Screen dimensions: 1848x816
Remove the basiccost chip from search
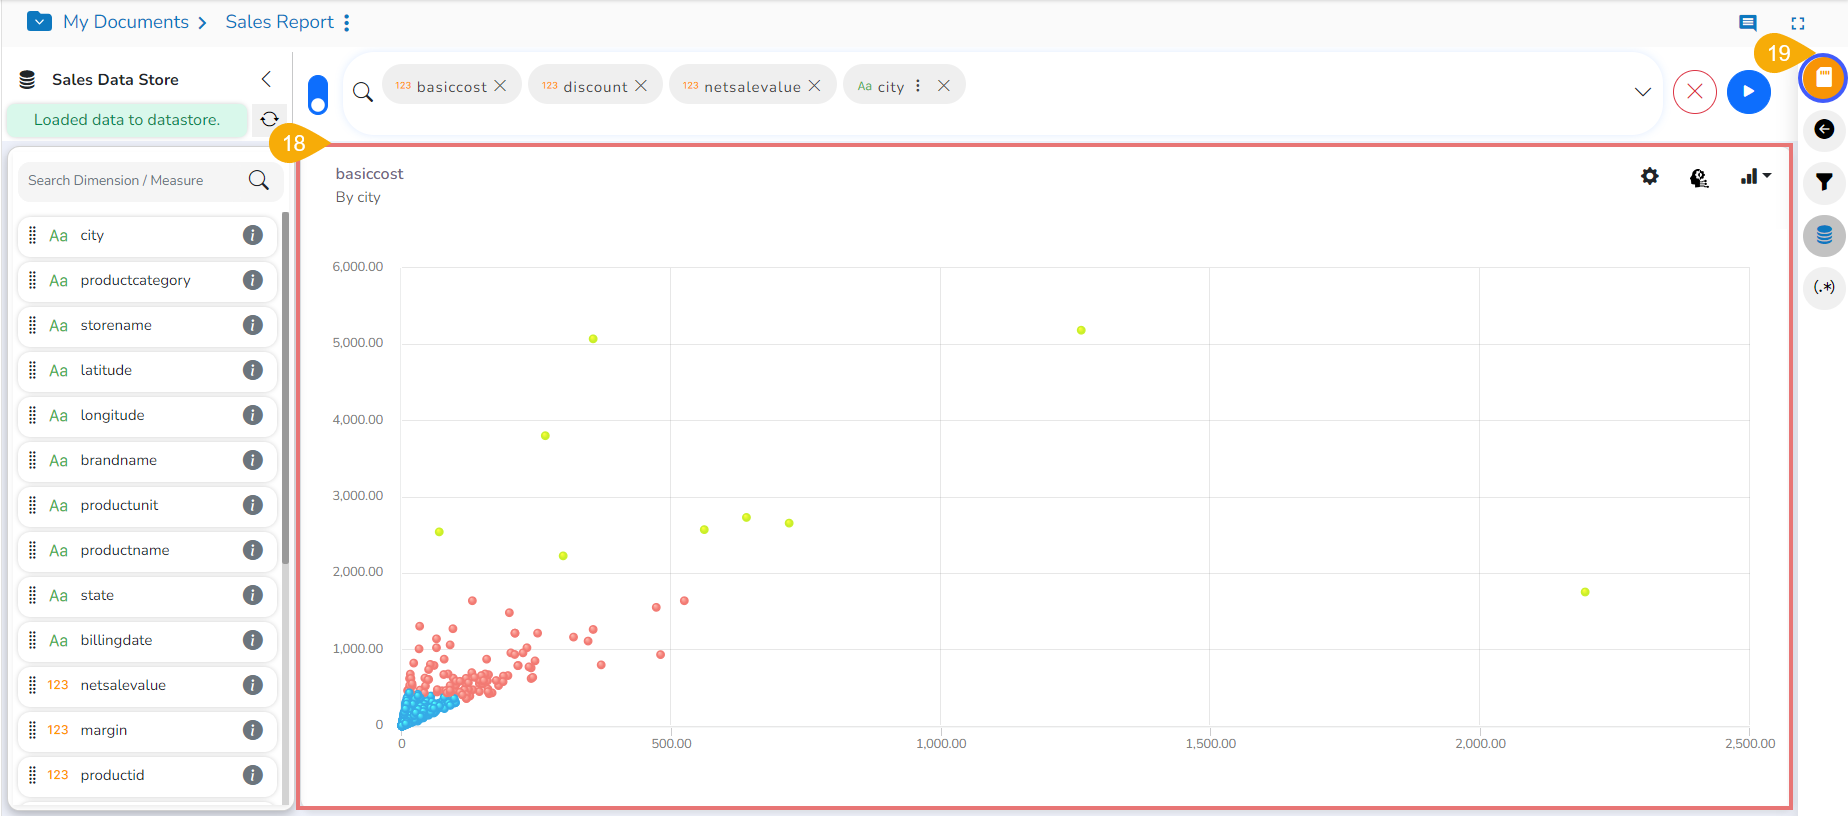[x=500, y=86]
